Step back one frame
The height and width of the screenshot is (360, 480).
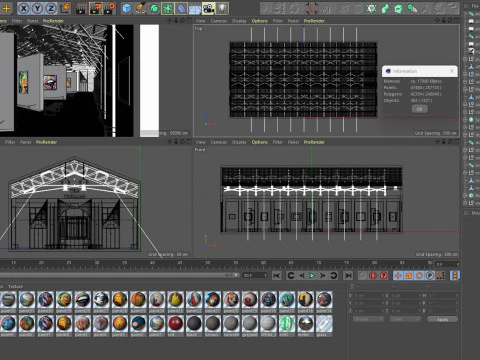(301, 275)
